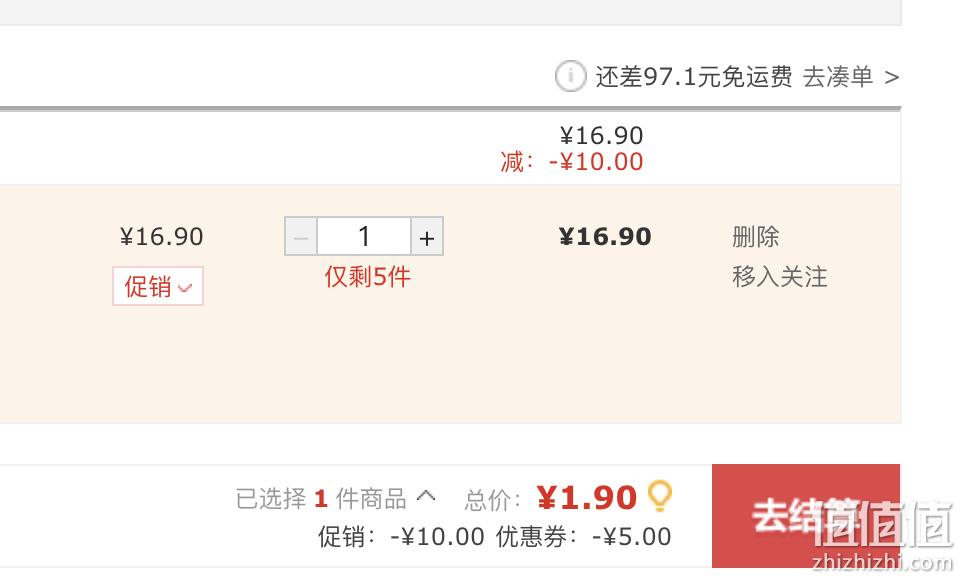
Task: Click the 还差97.1元免运费 shipping notice
Action: (694, 77)
